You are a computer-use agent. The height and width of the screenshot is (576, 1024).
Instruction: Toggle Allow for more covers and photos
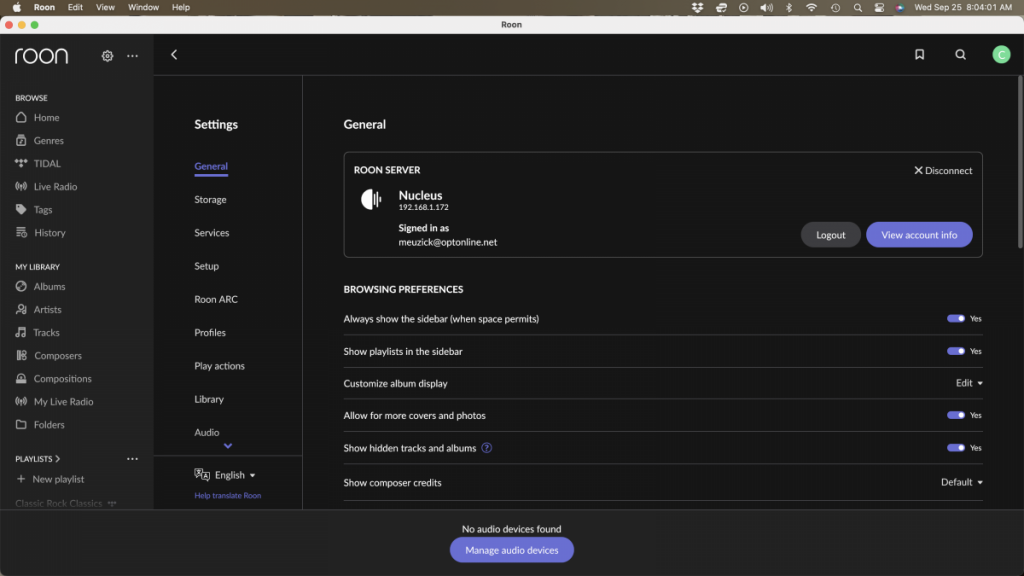956,415
